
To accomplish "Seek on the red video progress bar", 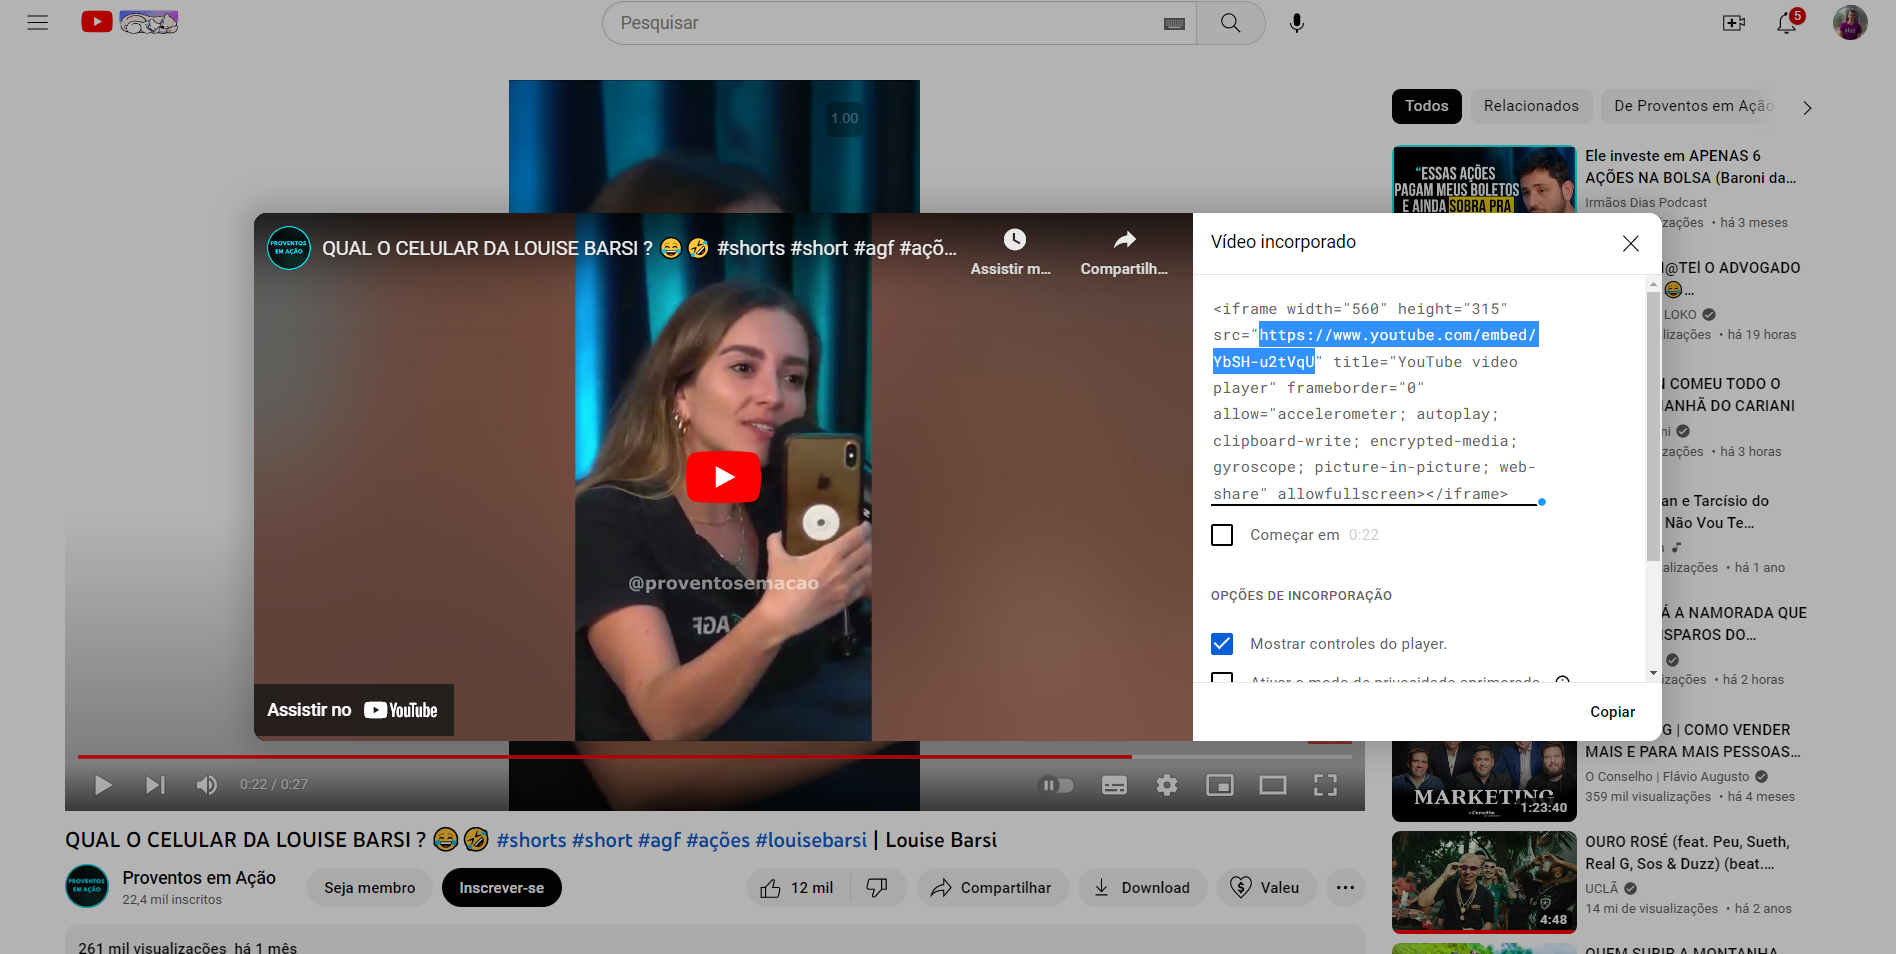I will click(x=714, y=756).
